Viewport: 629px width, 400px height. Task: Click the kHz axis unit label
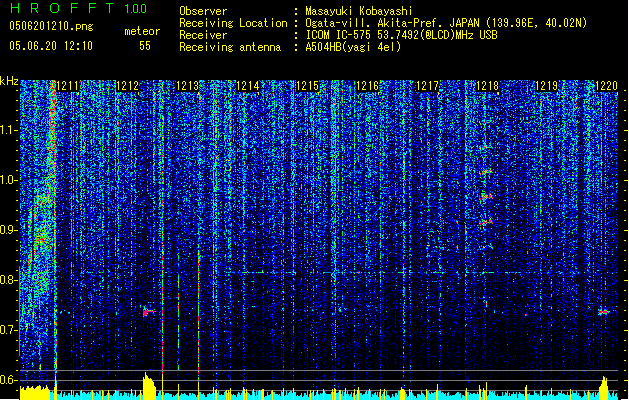pyautogui.click(x=9, y=81)
